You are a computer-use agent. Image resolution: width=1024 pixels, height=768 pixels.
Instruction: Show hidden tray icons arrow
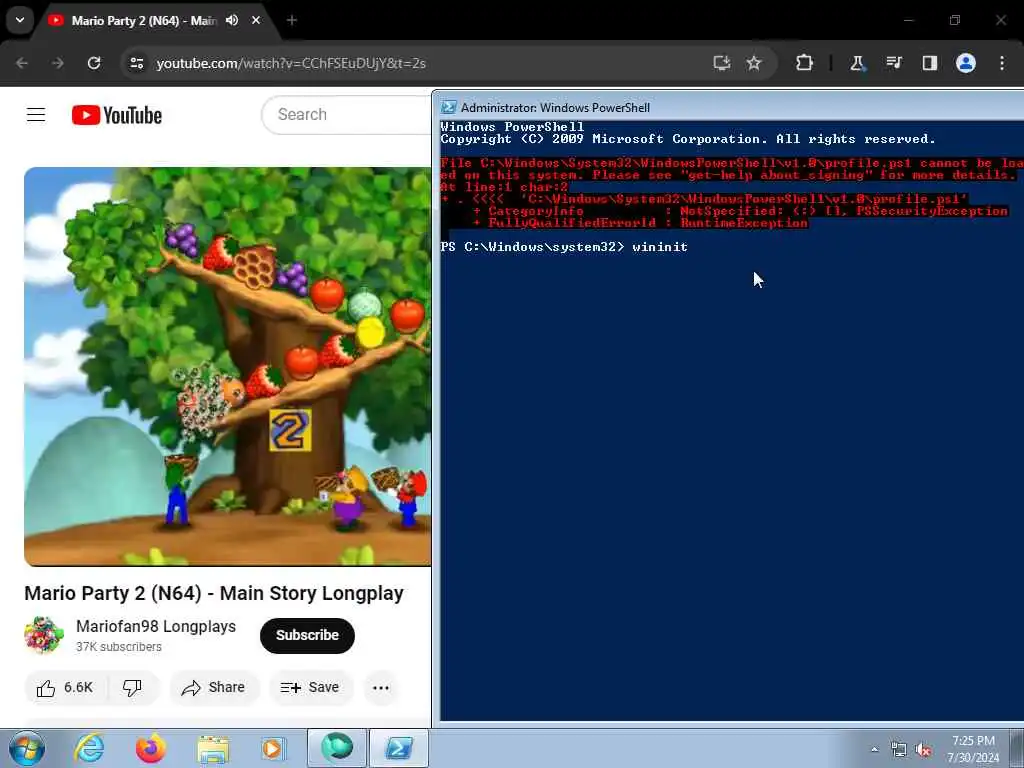tap(874, 749)
